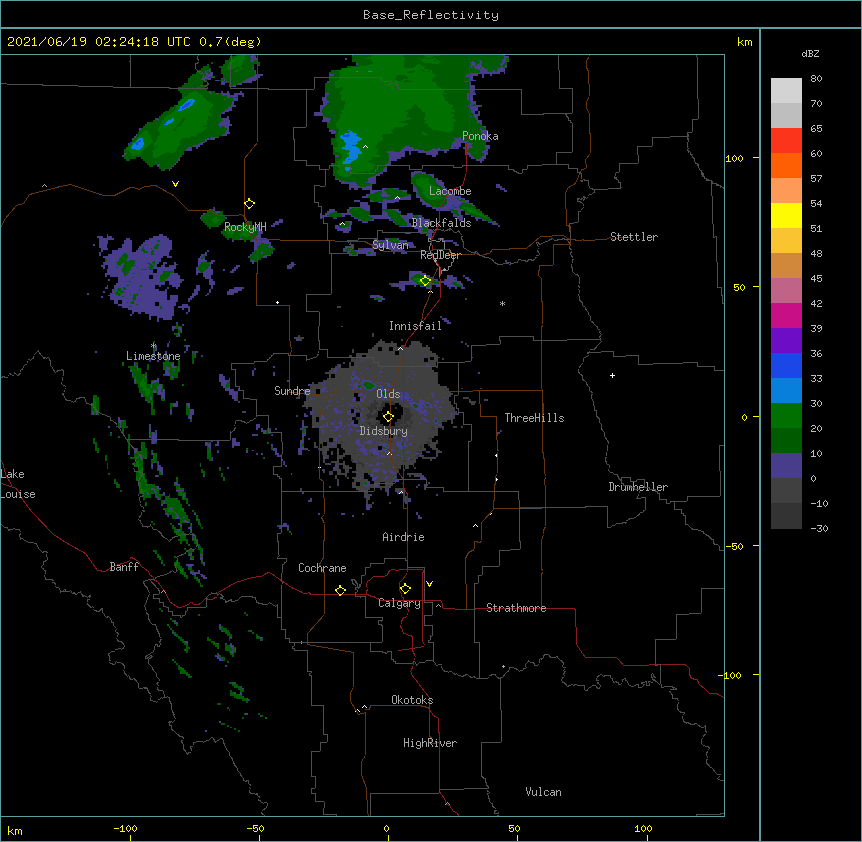Click the RedDeer city label

[x=440, y=255]
